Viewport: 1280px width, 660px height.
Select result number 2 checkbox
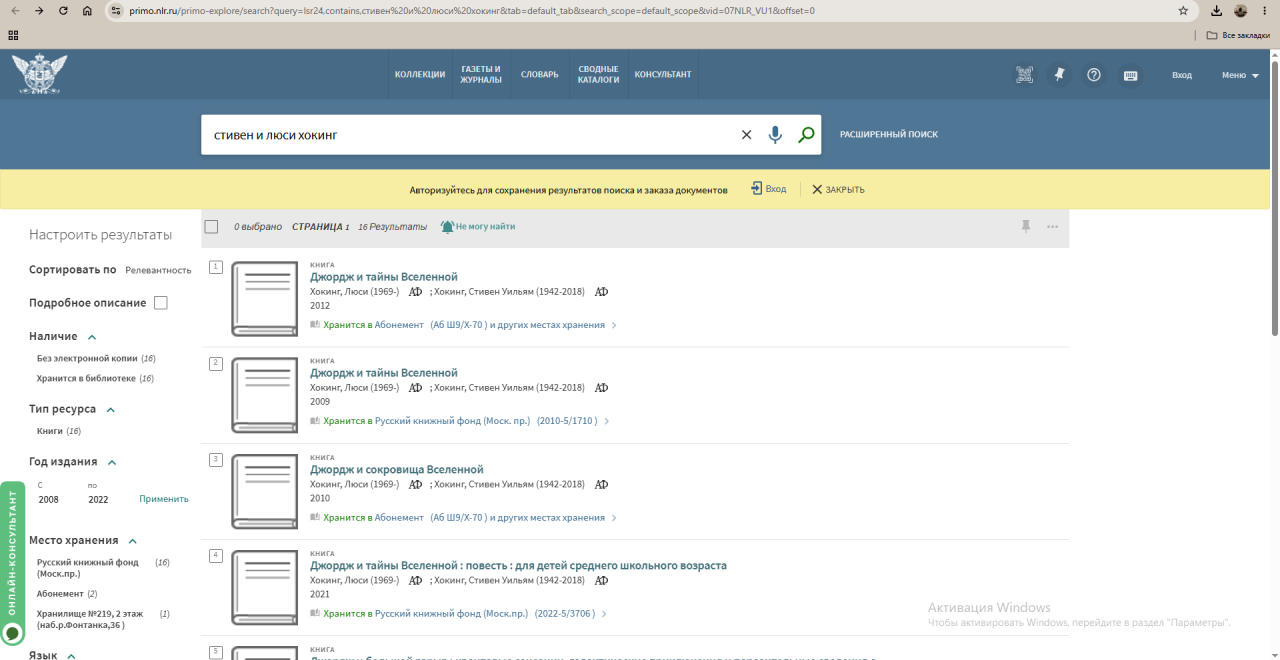[x=216, y=363]
